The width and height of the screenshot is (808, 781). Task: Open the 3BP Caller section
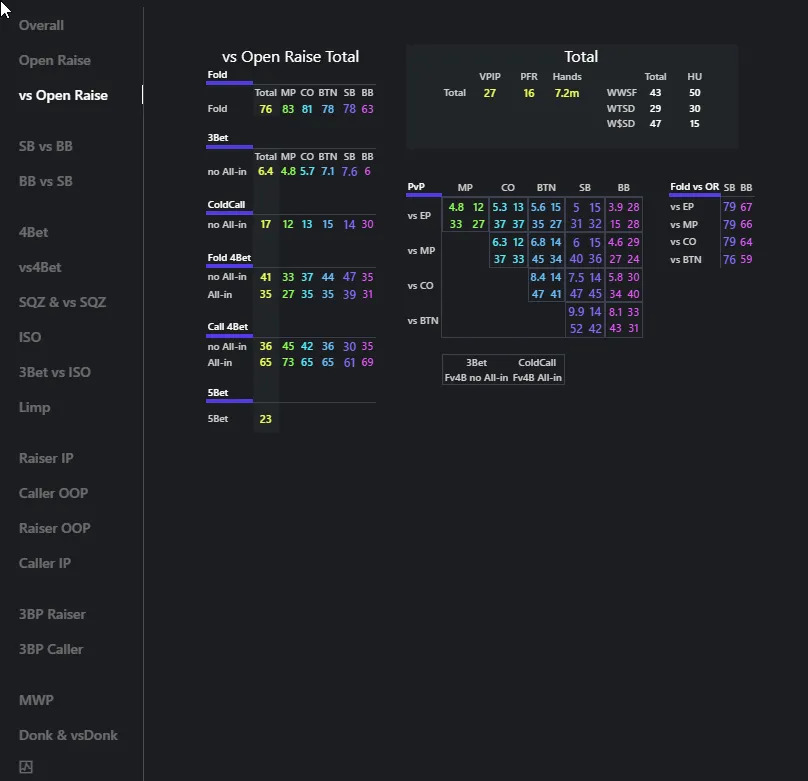click(x=51, y=649)
